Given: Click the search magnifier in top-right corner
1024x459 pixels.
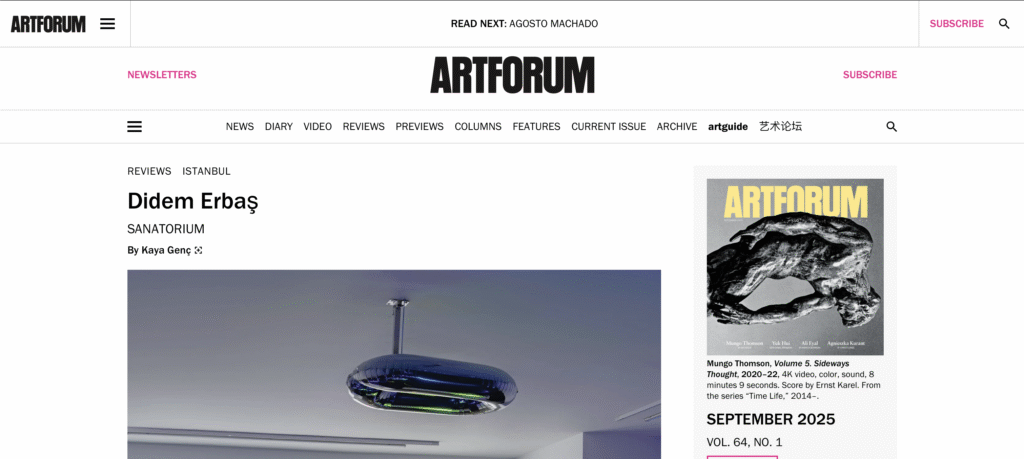Looking at the screenshot, I should (x=1004, y=24).
